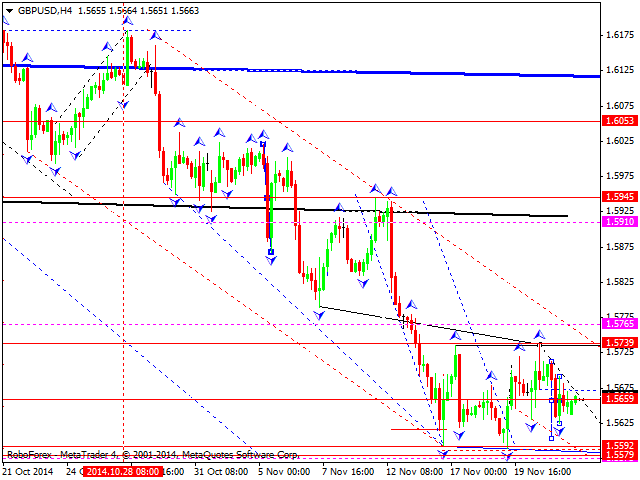Viewport: 640px width, 480px height.
Task: Select the 1.5579 price level tag
Action: tap(620, 455)
